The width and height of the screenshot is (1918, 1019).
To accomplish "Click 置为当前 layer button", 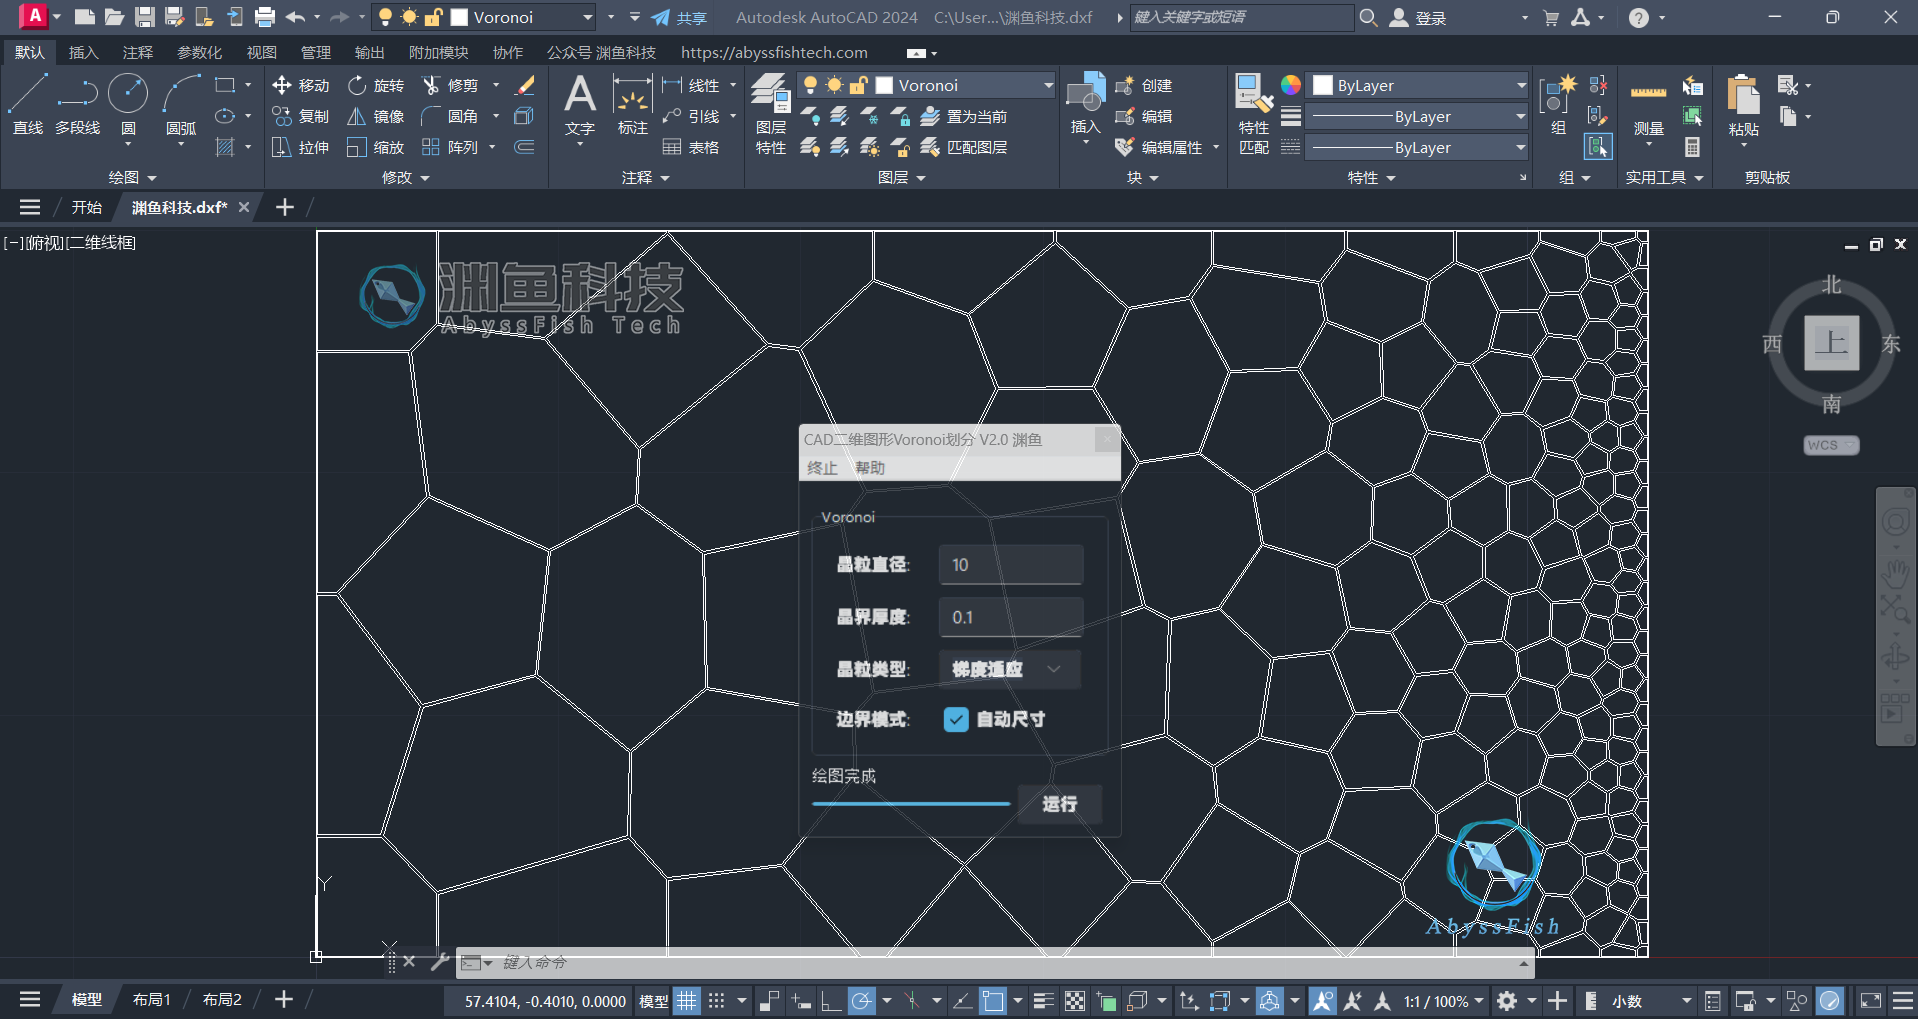I will click(964, 117).
